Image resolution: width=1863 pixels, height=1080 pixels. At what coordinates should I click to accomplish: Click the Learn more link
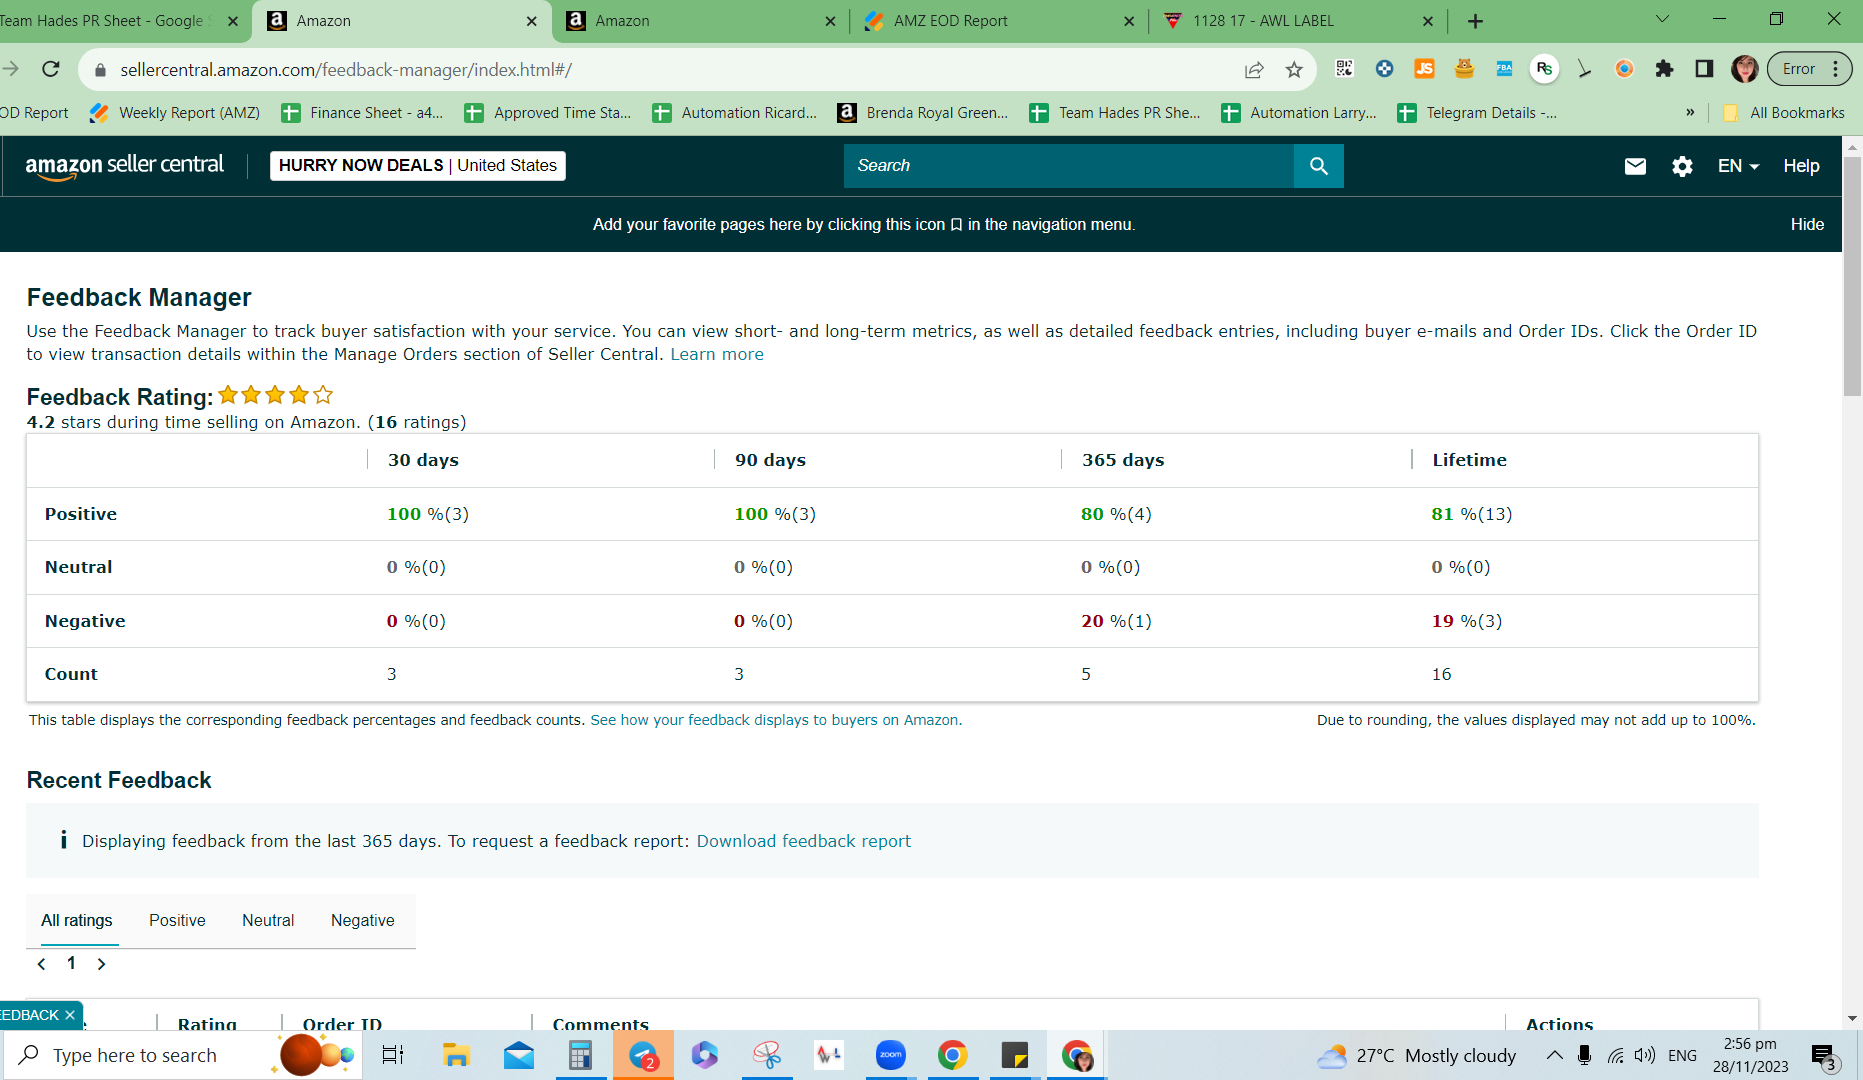tap(717, 354)
